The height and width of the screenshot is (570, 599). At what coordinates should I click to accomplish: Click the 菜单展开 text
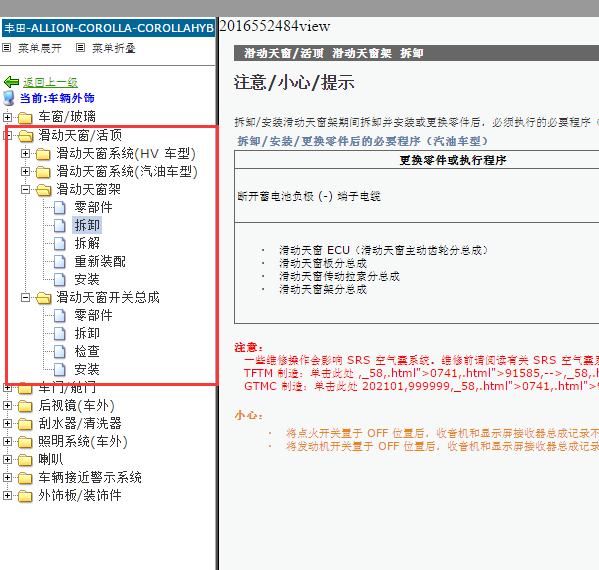tap(40, 48)
